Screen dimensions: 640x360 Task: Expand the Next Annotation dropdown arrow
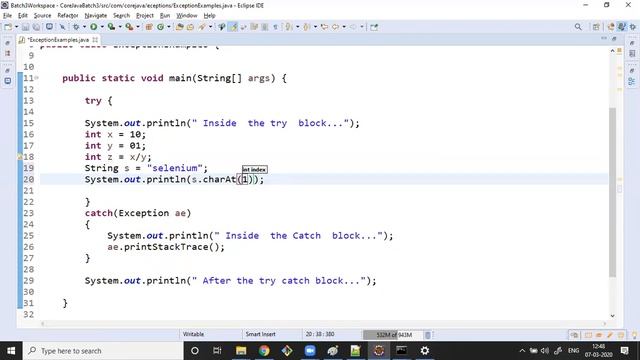(x=298, y=27)
